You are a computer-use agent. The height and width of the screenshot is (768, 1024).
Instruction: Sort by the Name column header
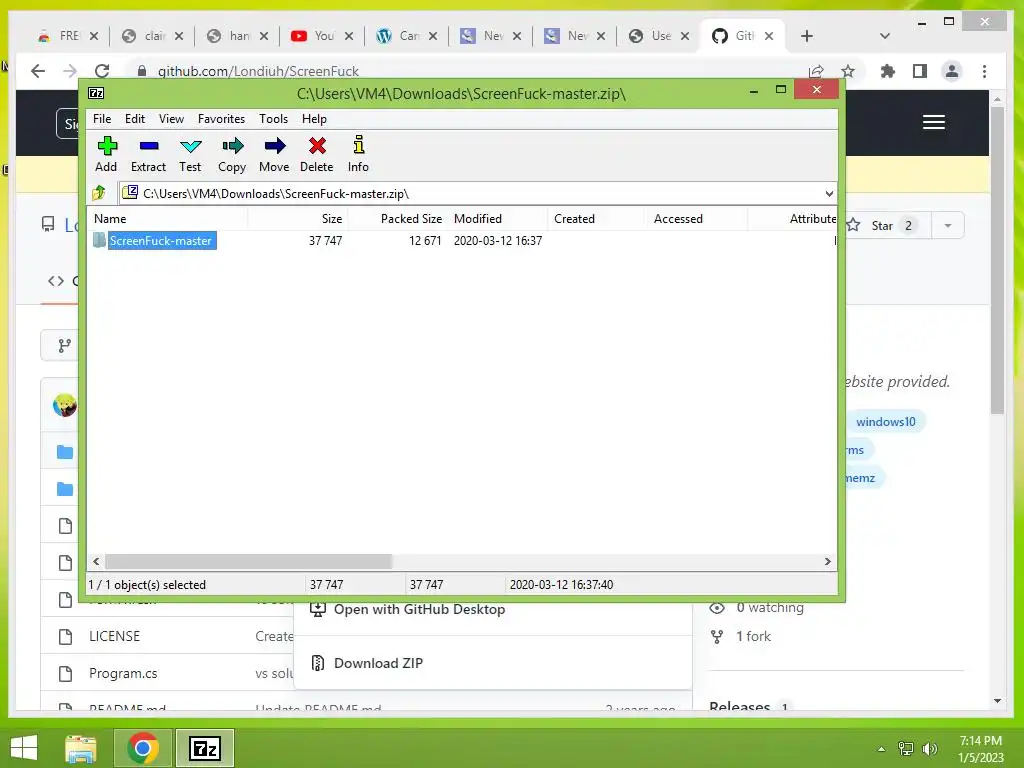pyautogui.click(x=167, y=219)
